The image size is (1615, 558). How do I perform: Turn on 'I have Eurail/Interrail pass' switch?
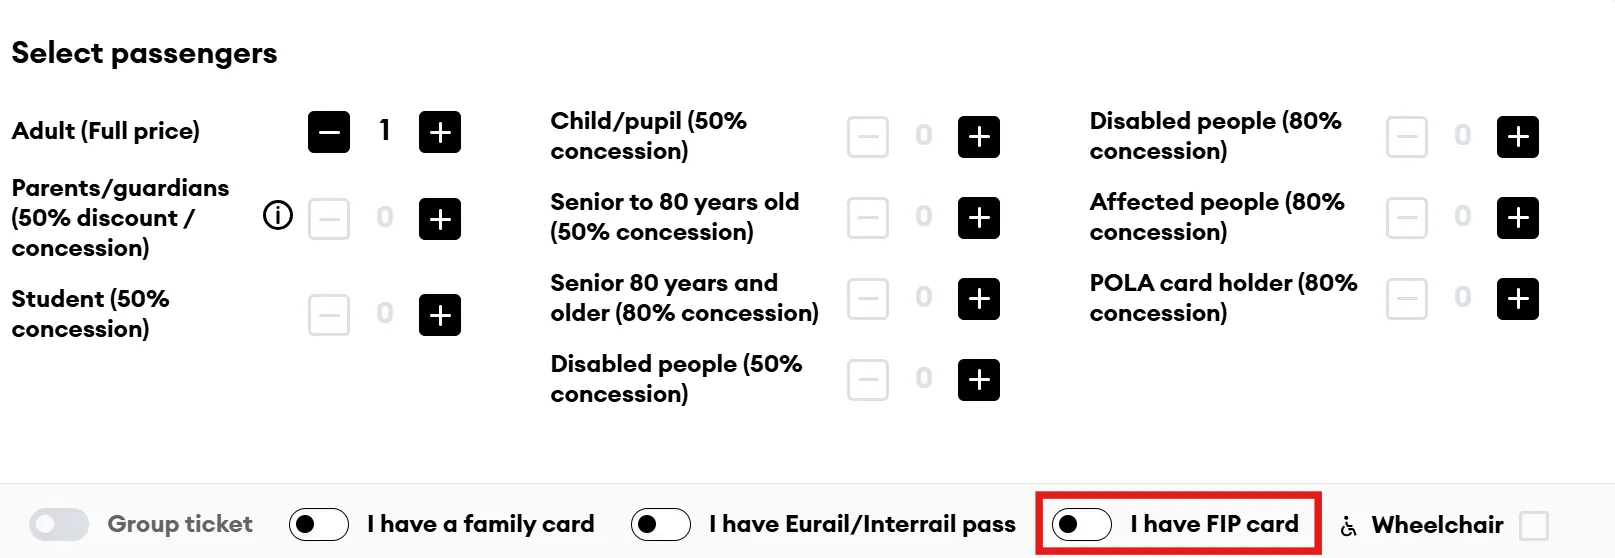click(x=661, y=524)
